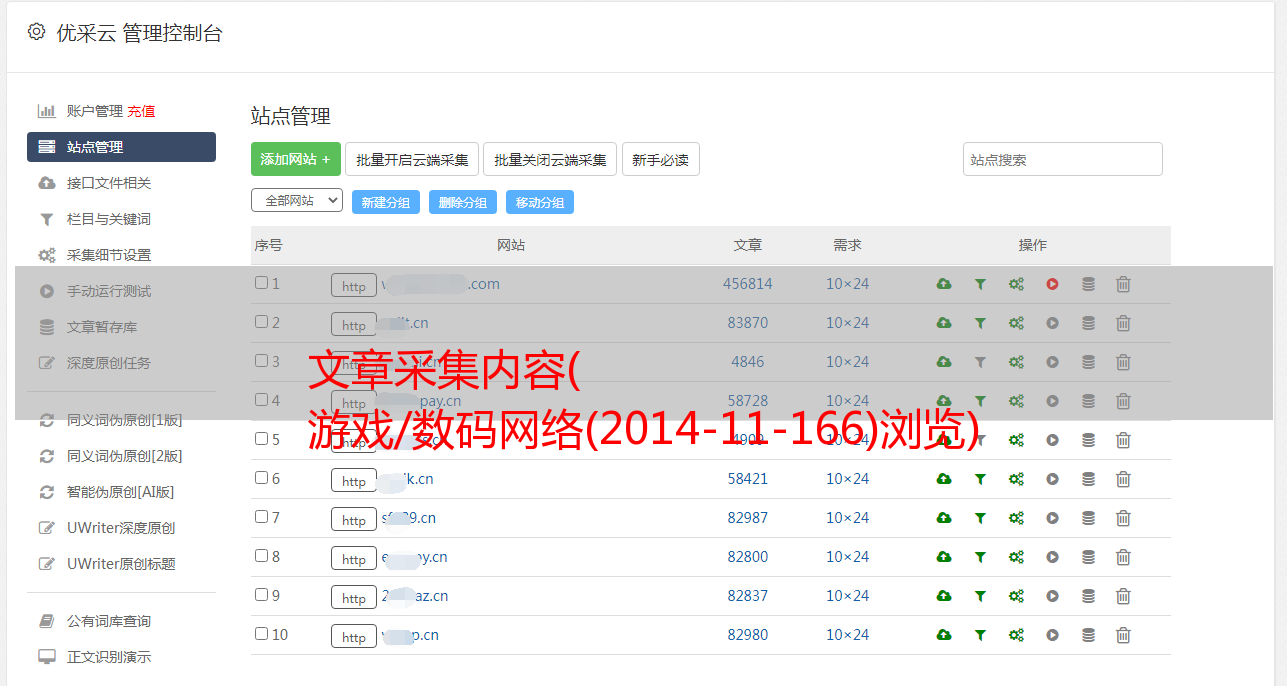The image size is (1287, 686).
Task: Click the play icon in row 5
Action: tap(1052, 440)
